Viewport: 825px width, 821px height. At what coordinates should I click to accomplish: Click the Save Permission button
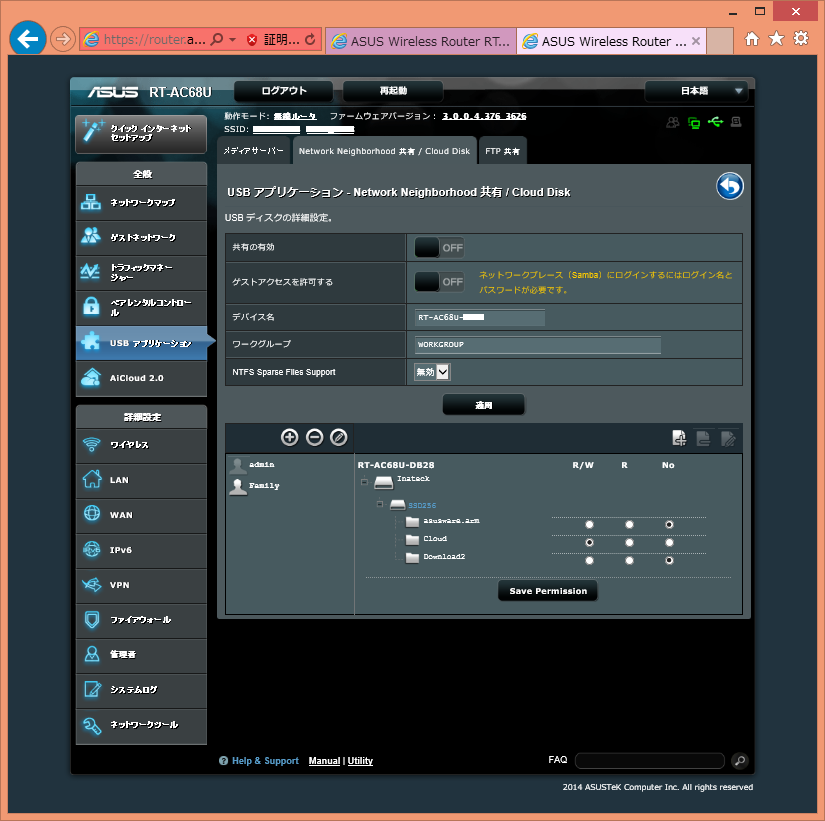pos(548,591)
